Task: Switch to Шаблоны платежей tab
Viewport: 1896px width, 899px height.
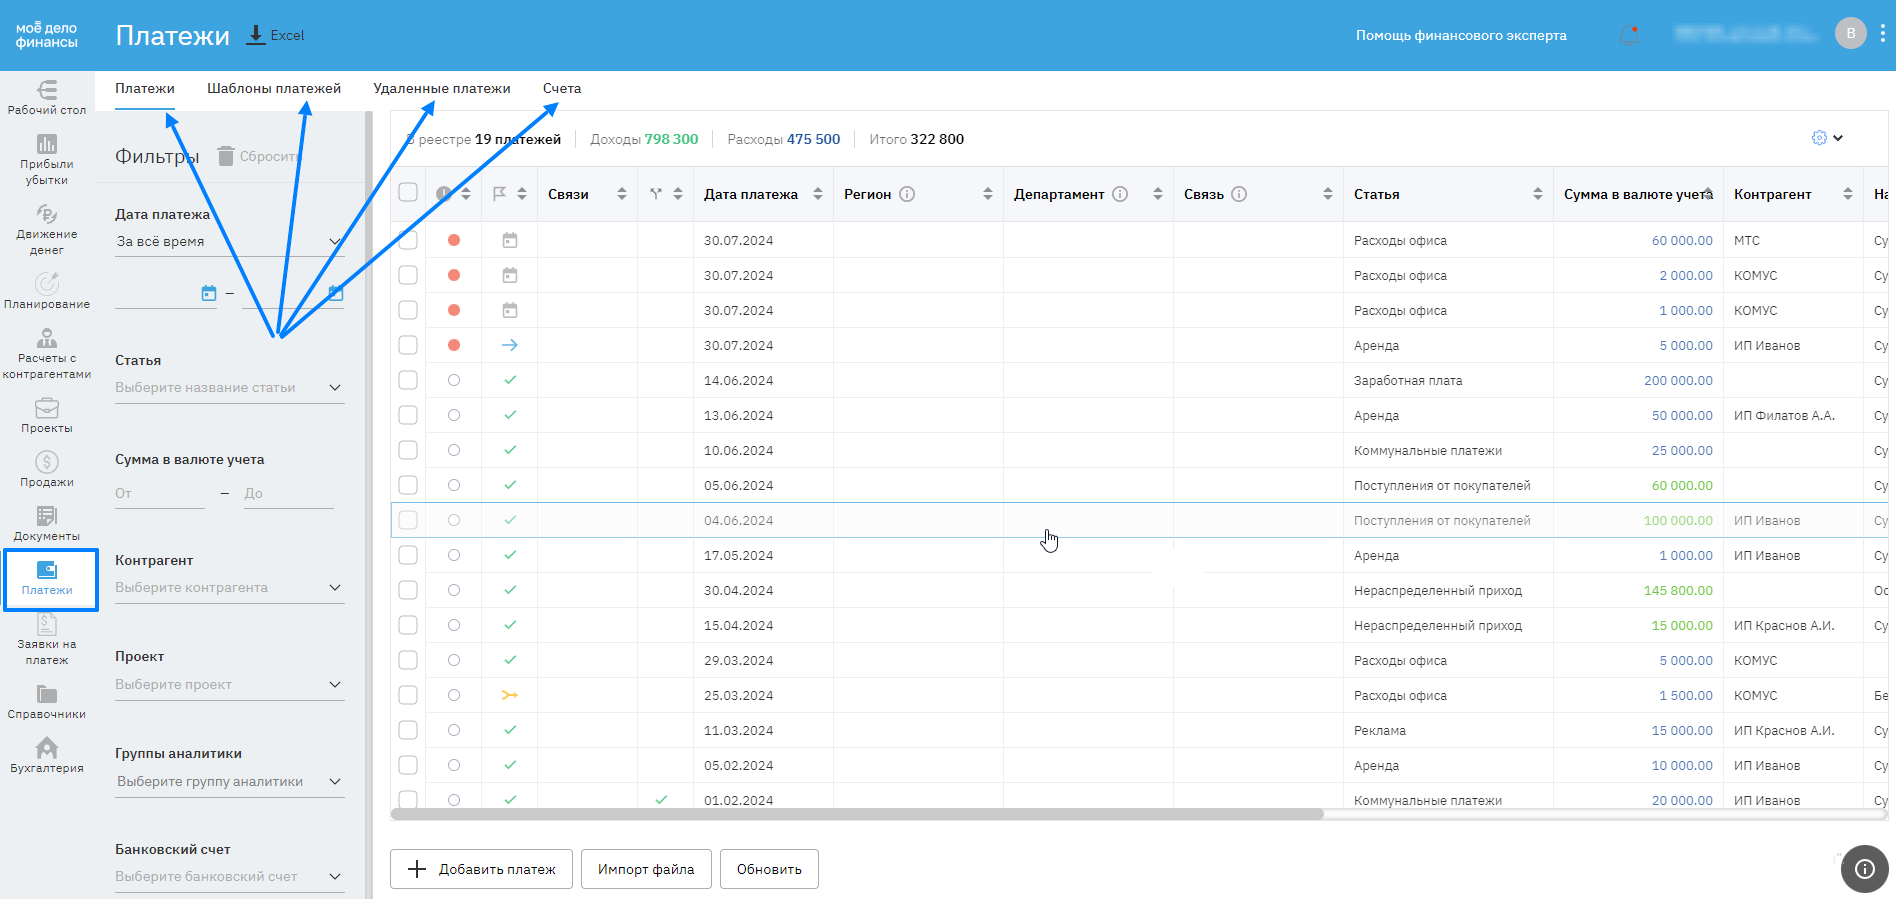Action: click(273, 88)
